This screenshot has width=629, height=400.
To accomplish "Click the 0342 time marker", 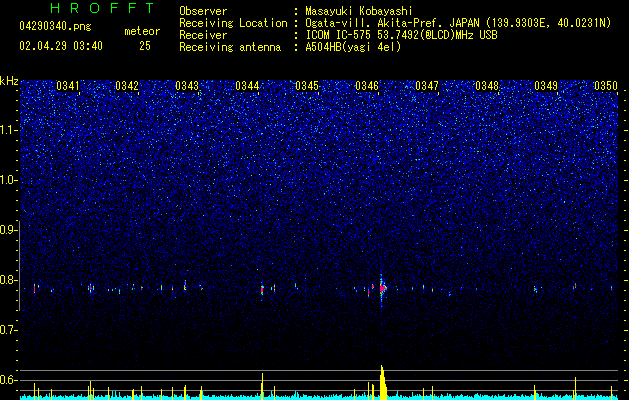I will pyautogui.click(x=127, y=86).
